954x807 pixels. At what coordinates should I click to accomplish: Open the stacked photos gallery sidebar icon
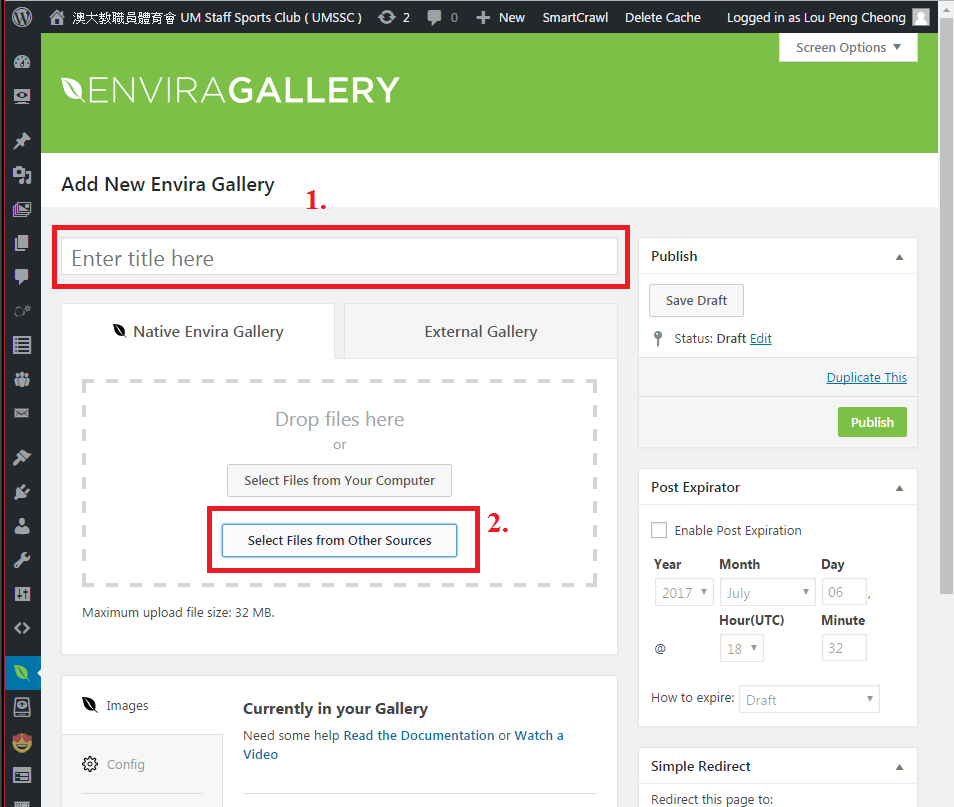22,210
